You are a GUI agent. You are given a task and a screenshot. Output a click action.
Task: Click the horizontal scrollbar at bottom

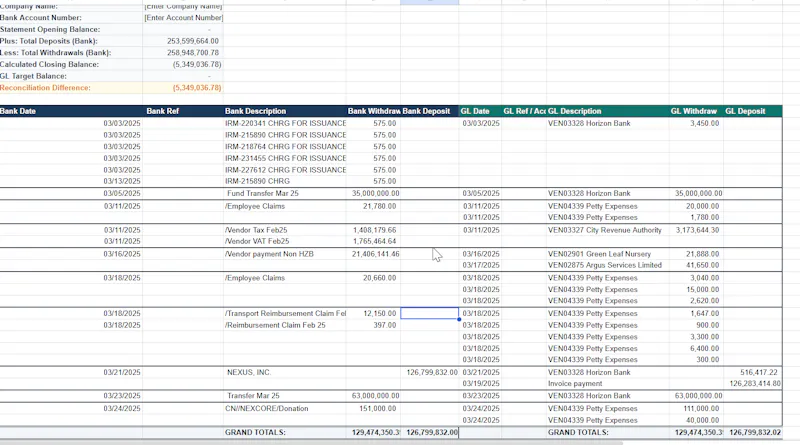click(311, 442)
